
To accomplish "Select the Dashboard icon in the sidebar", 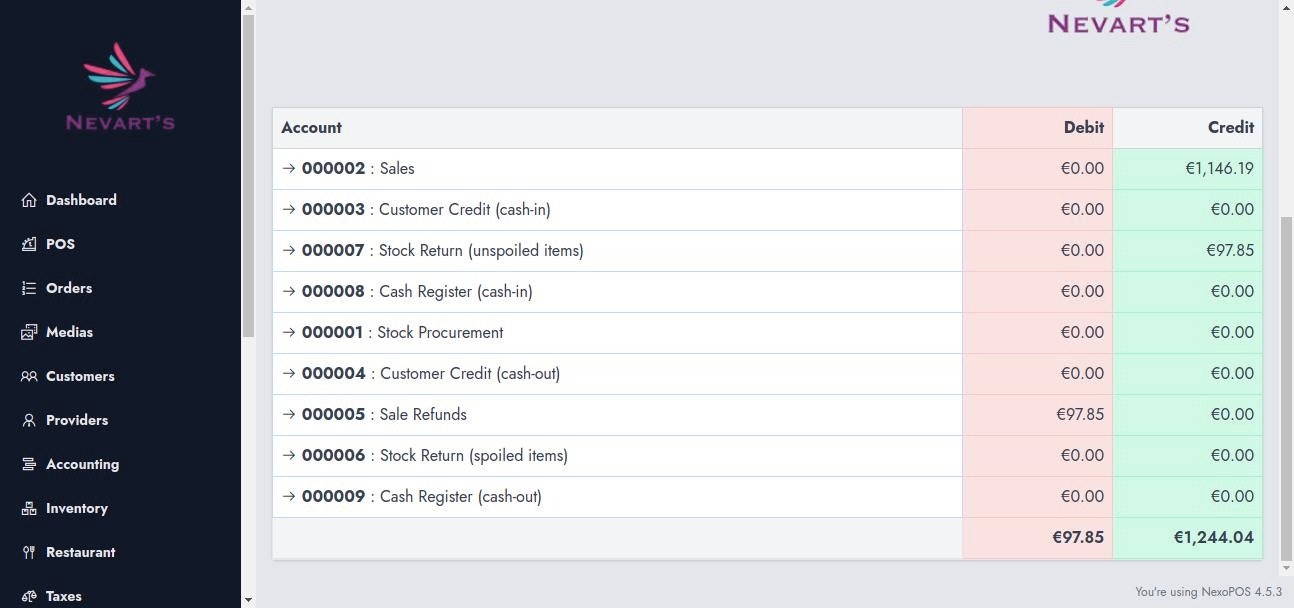I will (29, 200).
